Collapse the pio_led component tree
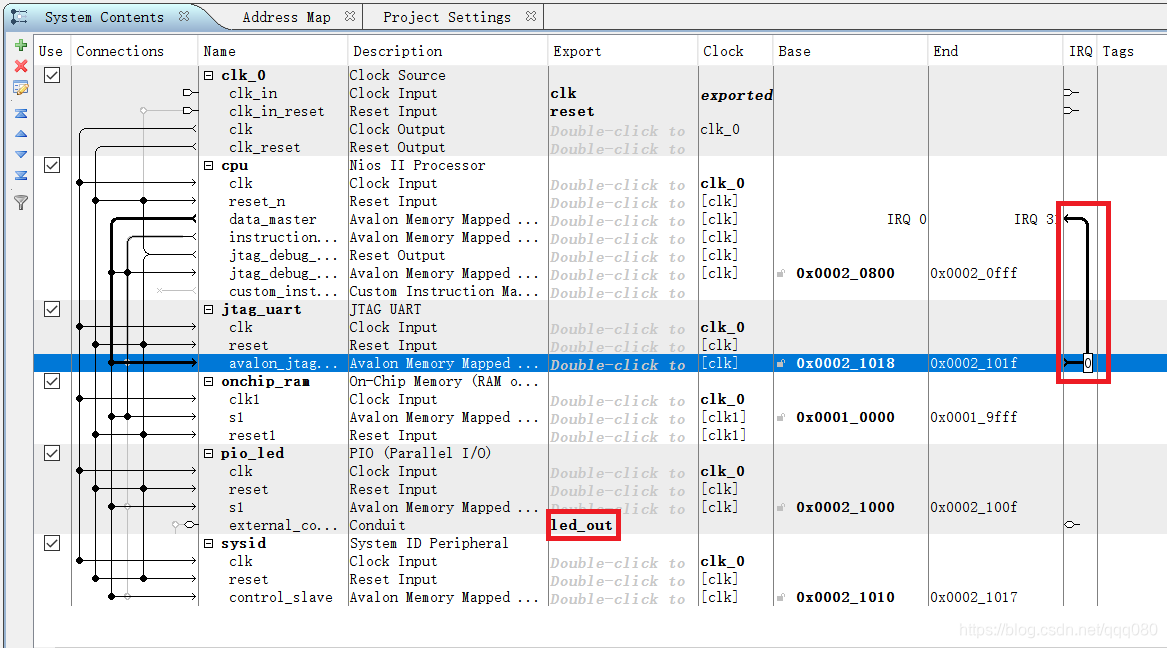 pyautogui.click(x=209, y=453)
